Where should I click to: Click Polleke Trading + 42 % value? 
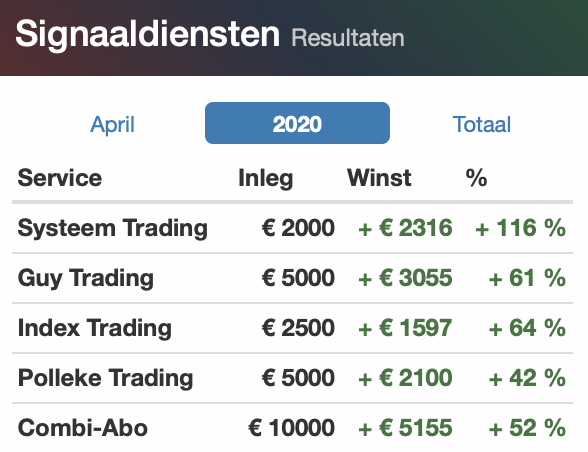527,378
